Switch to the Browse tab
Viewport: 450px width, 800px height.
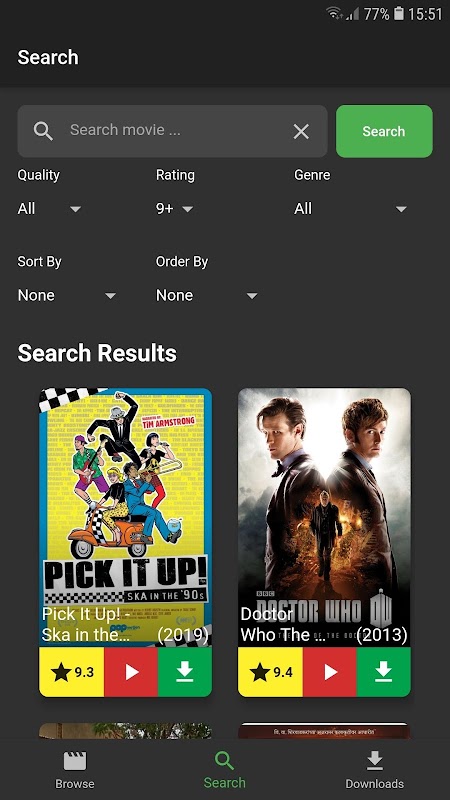click(75, 770)
